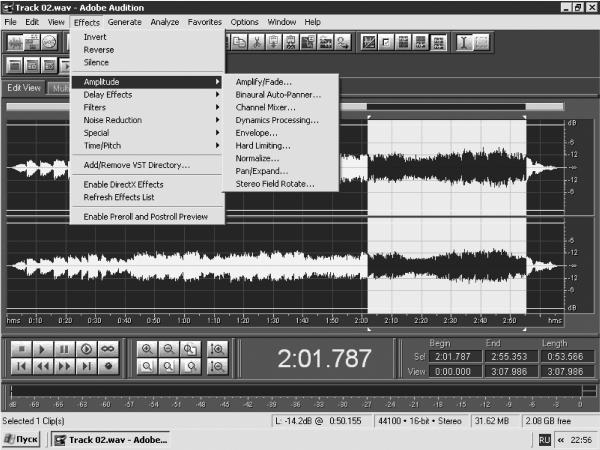
Task: Click the CD Project View toolbar icon
Action: 49,42
